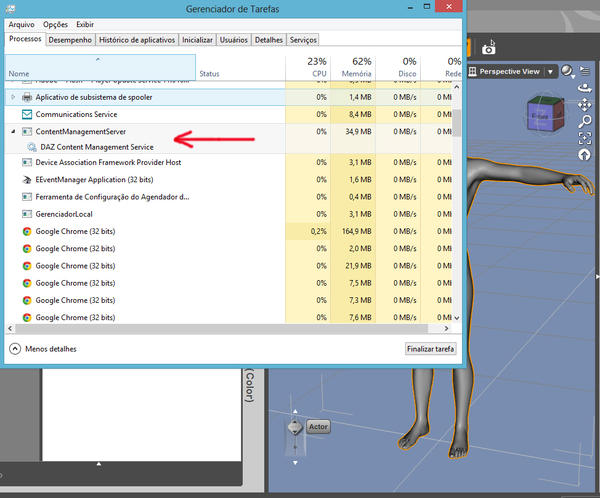Click DAZ pan camera arrows icon
The image size is (600, 498).
coord(585,104)
